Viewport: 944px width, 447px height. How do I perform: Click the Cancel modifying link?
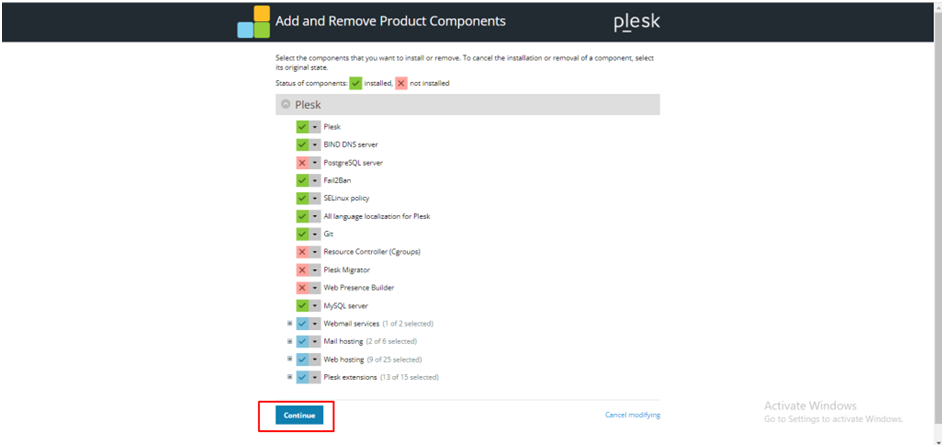tap(632, 415)
